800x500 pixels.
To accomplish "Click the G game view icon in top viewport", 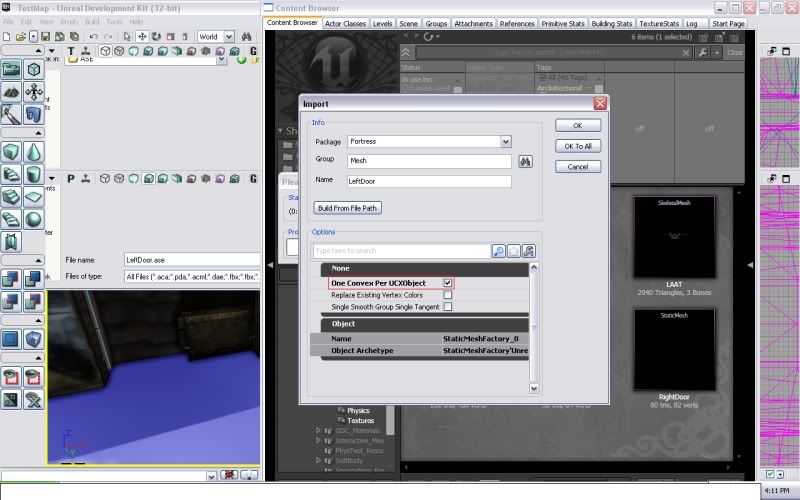I will tap(254, 51).
